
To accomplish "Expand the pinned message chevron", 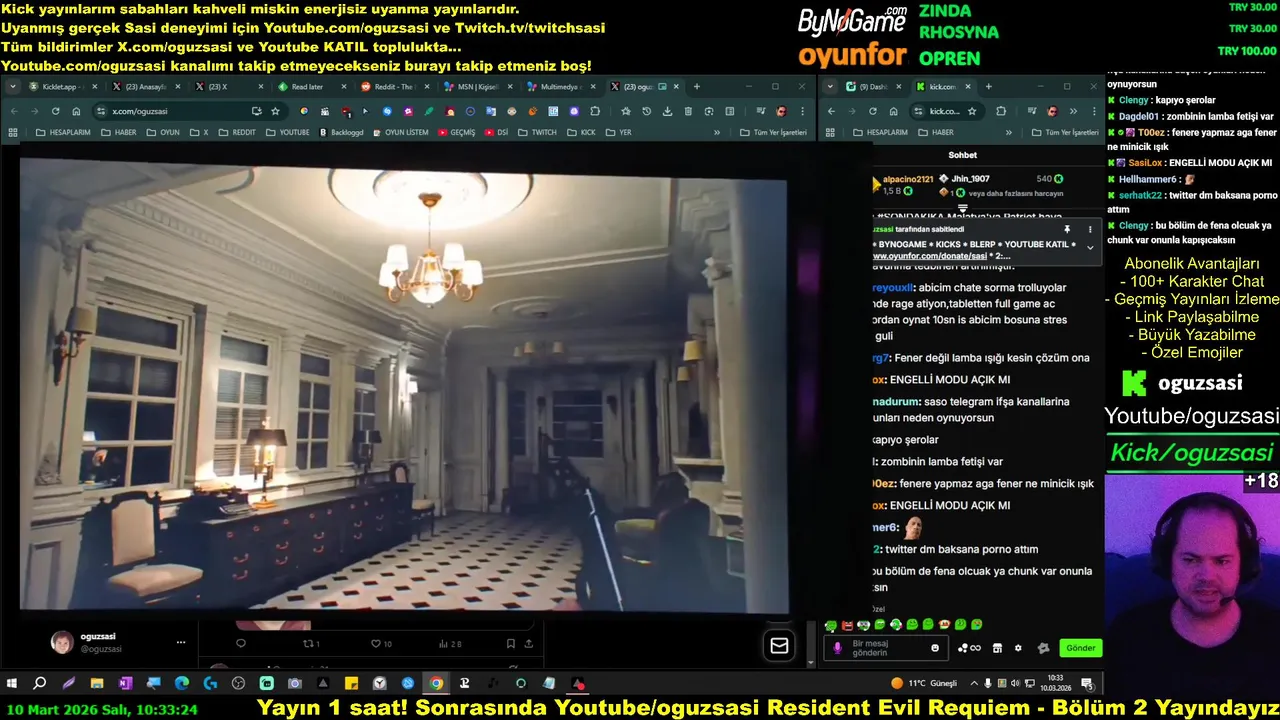I will (1090, 247).
